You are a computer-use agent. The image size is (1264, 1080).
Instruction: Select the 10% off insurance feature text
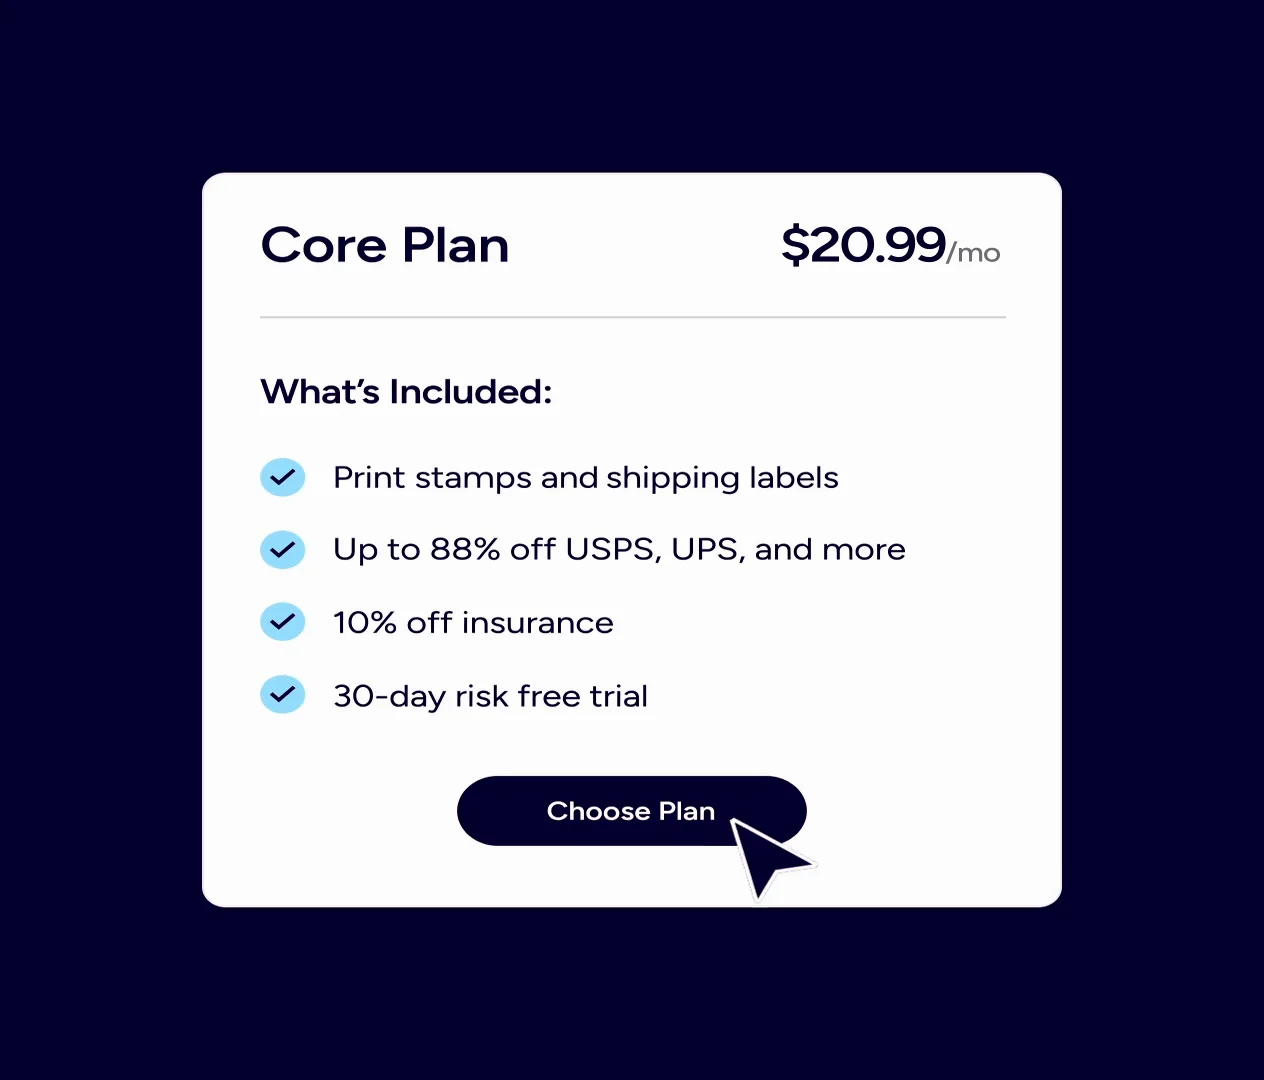pyautogui.click(x=473, y=622)
